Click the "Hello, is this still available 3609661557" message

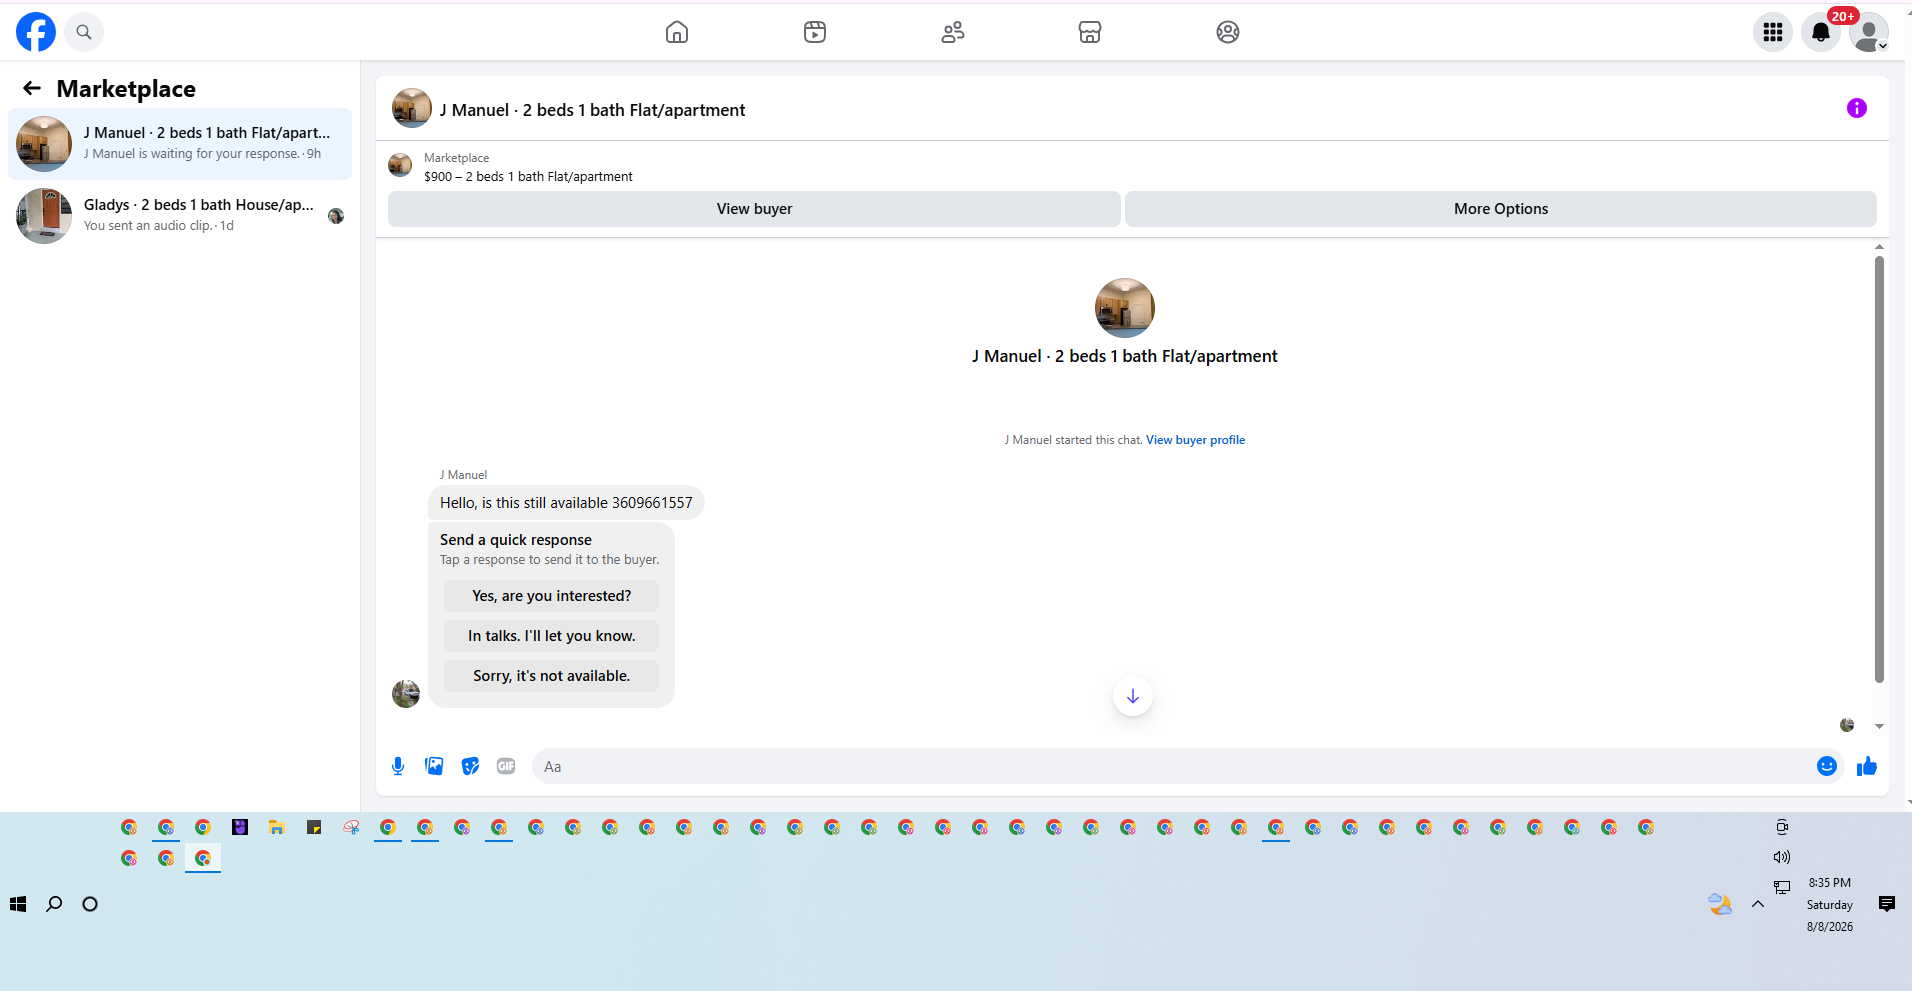tap(566, 503)
